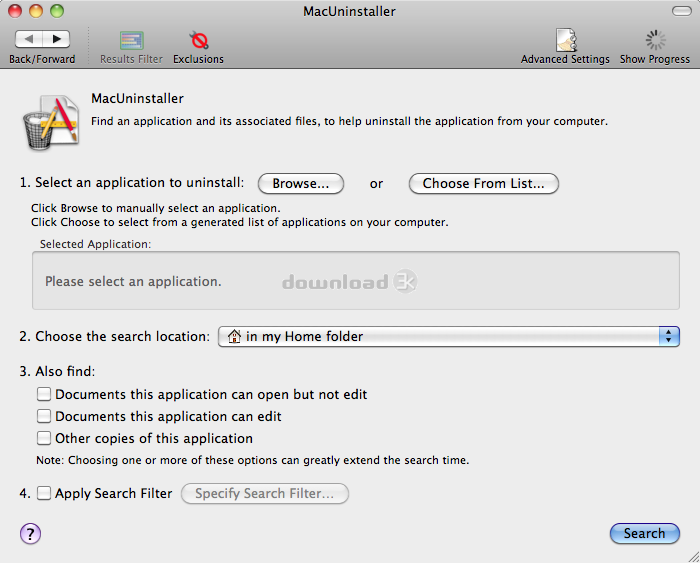Image resolution: width=700 pixels, height=563 pixels.
Task: Open help with the question mark button
Action: coord(30,534)
